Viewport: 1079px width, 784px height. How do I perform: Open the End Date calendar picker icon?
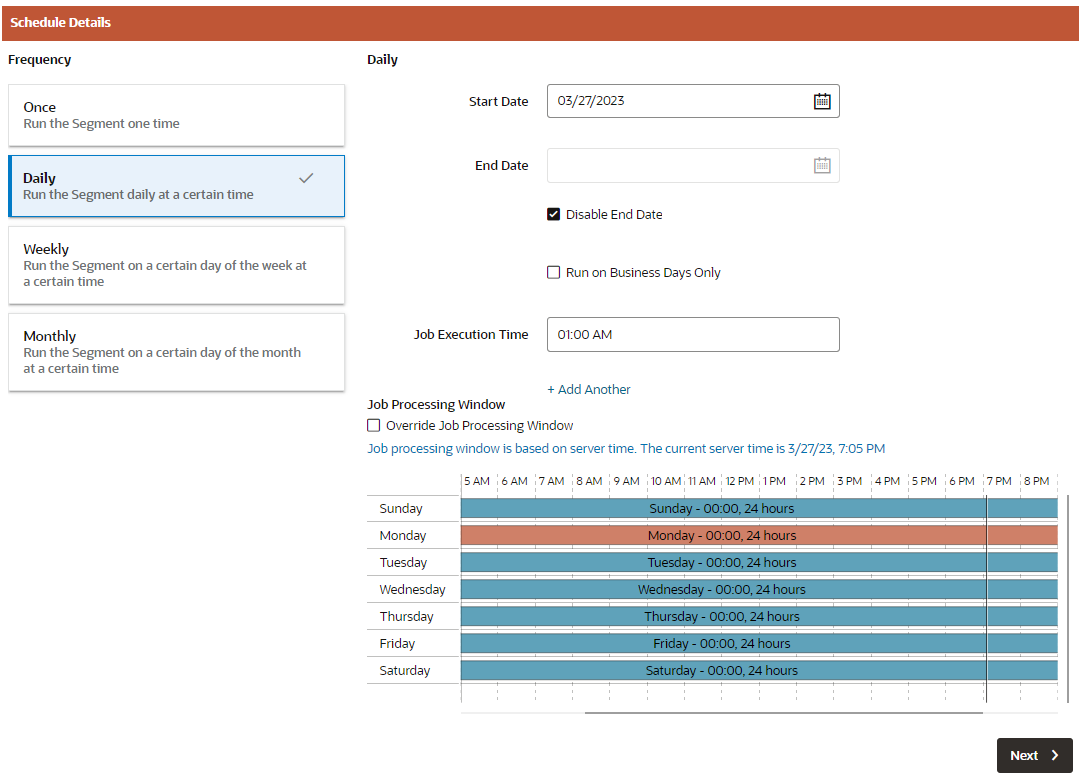click(822, 165)
